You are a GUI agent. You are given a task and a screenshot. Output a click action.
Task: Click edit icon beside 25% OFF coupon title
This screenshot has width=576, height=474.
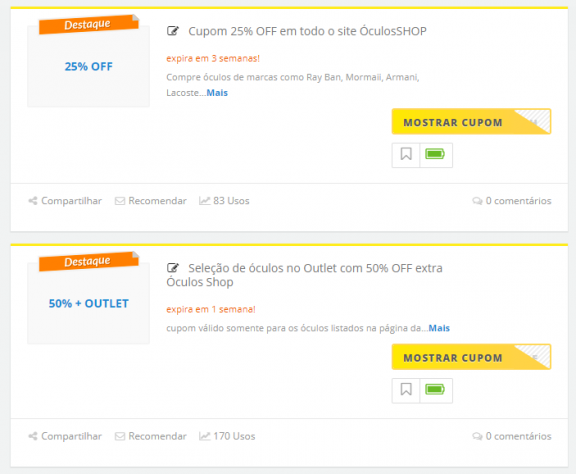click(173, 31)
